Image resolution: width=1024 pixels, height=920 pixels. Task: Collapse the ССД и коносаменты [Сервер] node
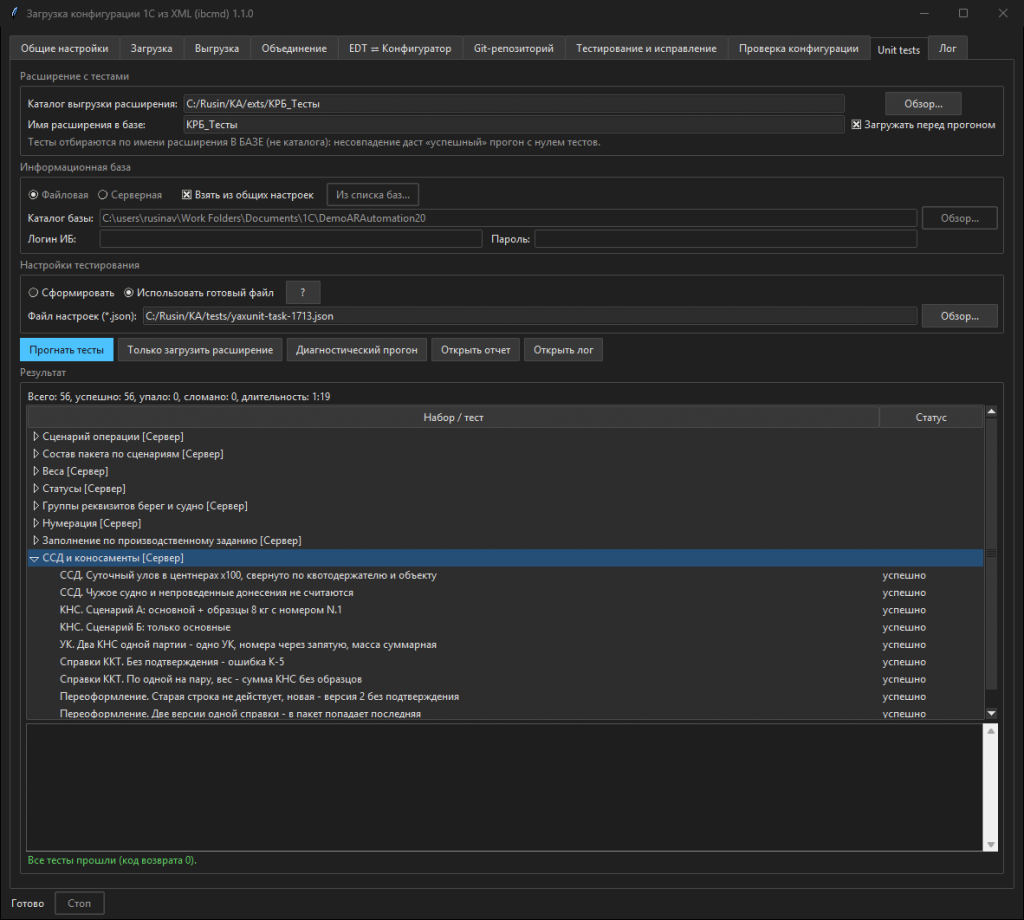[x=35, y=558]
